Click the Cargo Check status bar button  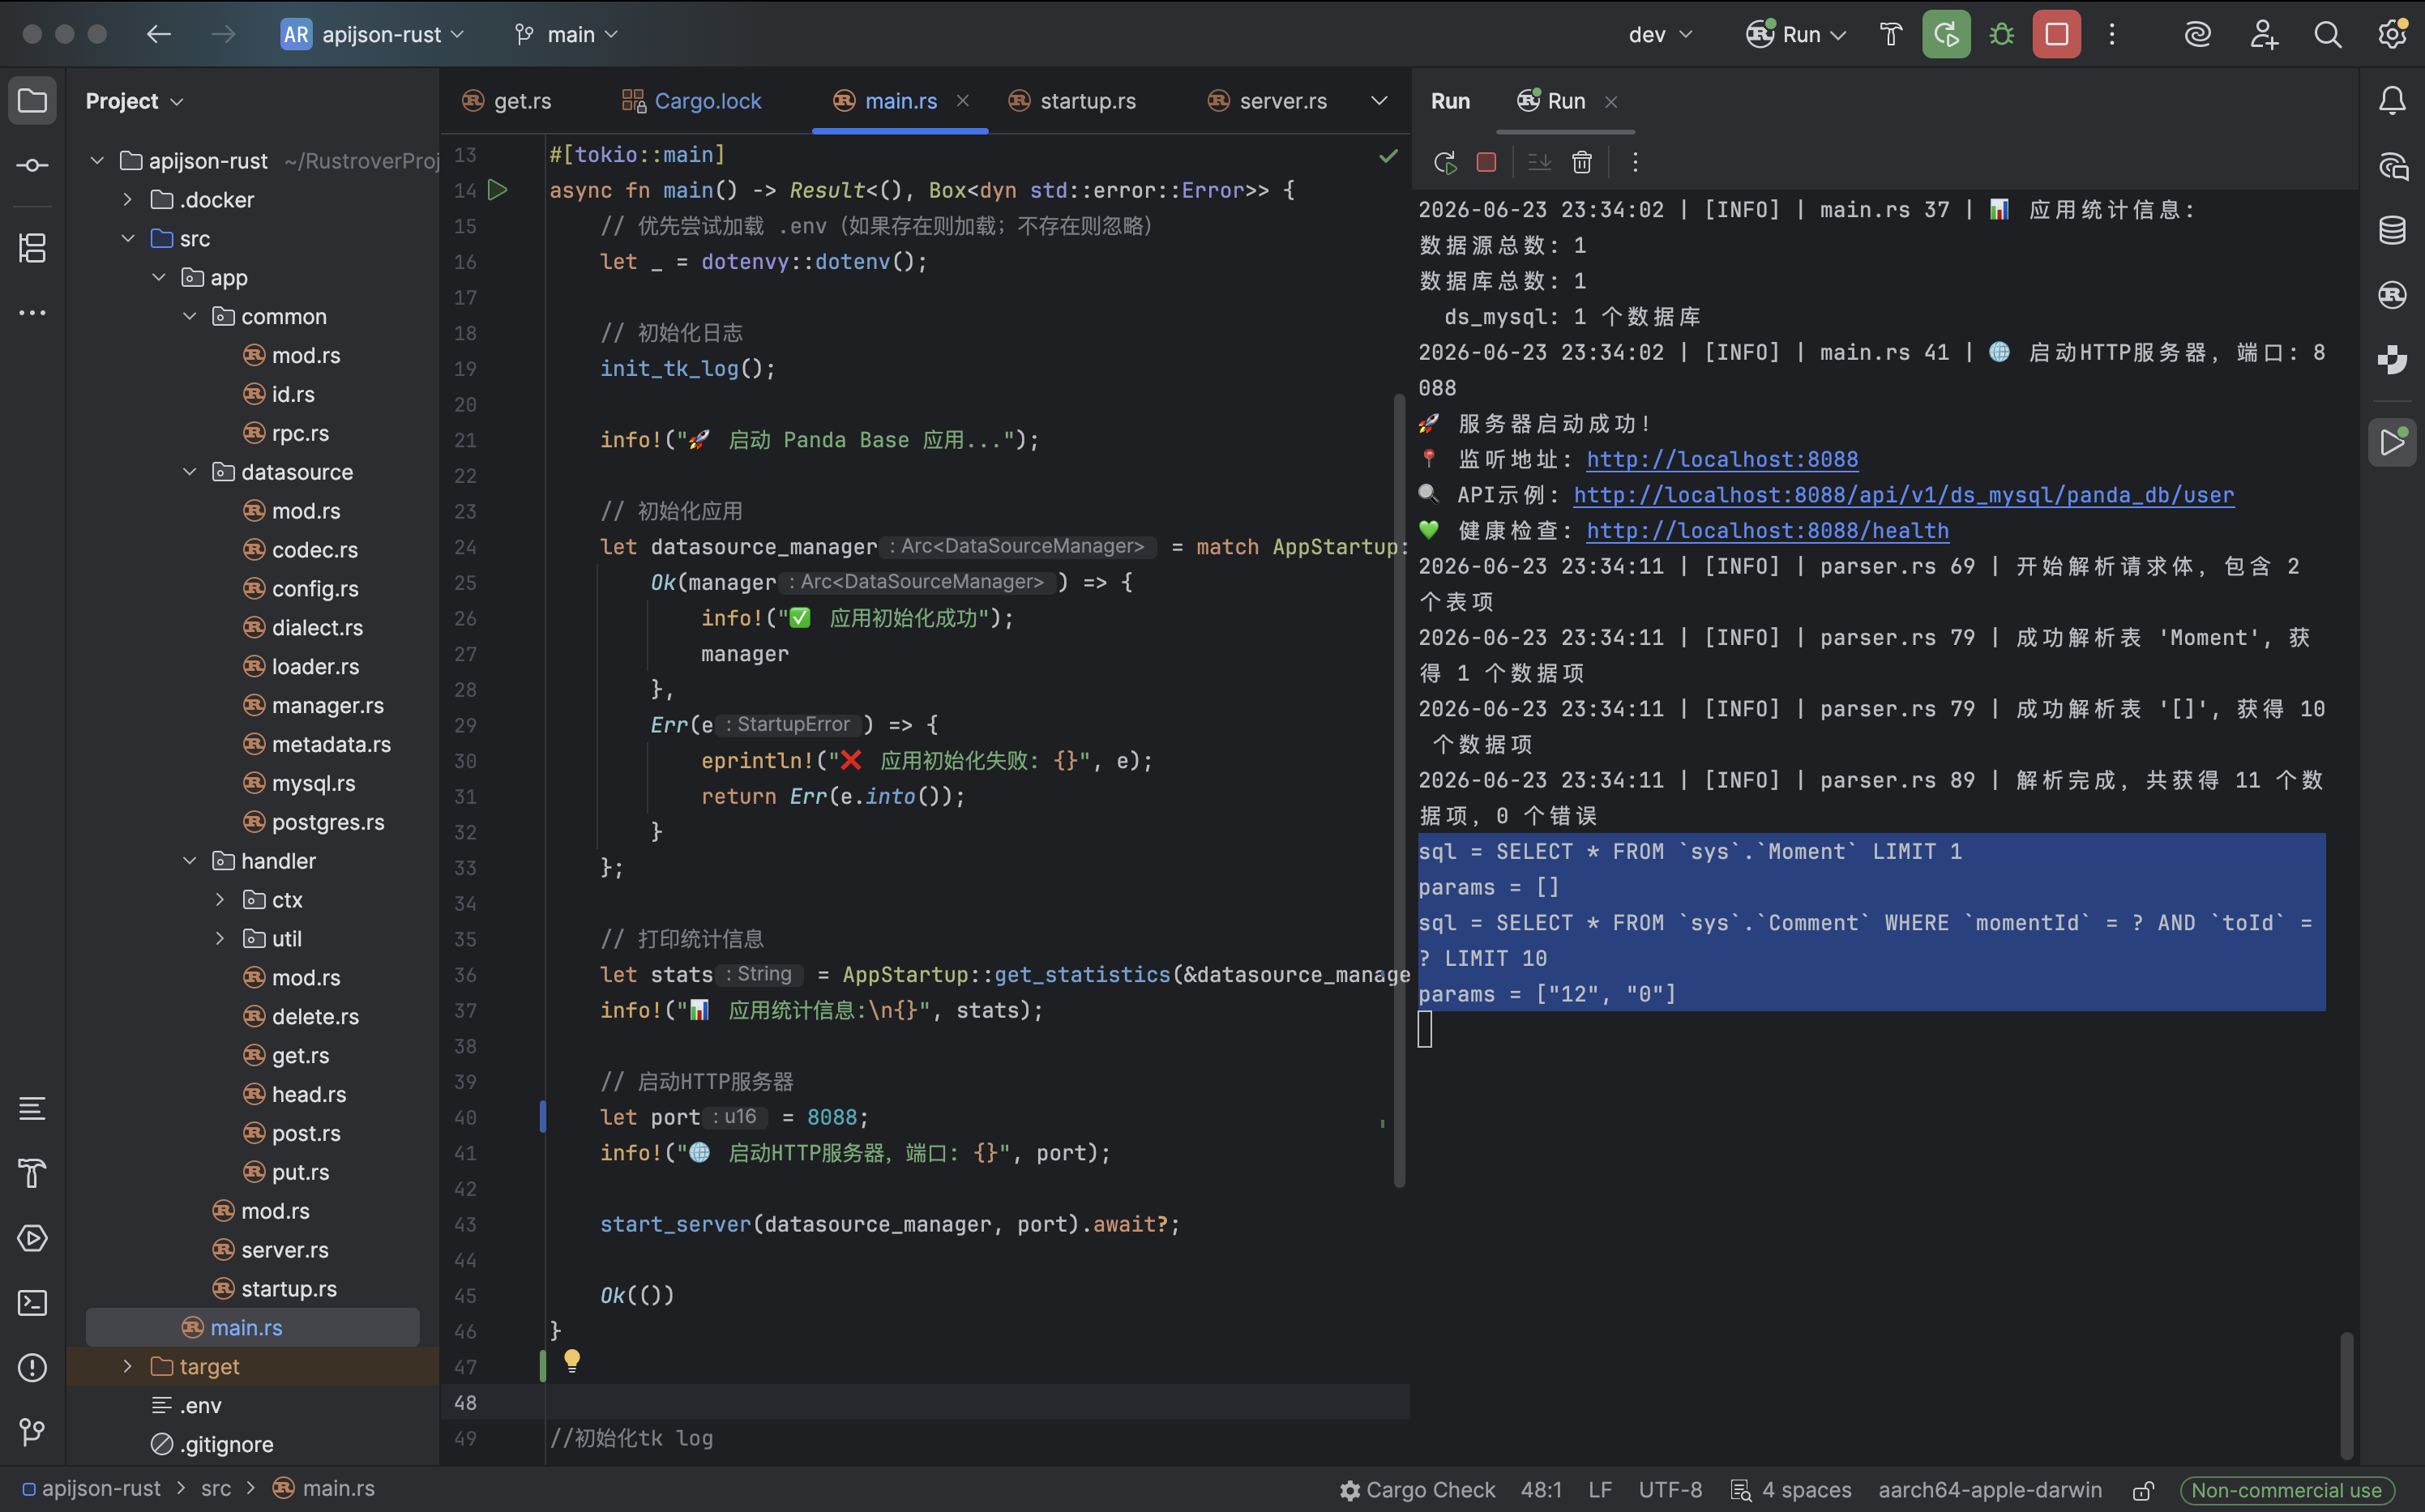(x=1418, y=1490)
